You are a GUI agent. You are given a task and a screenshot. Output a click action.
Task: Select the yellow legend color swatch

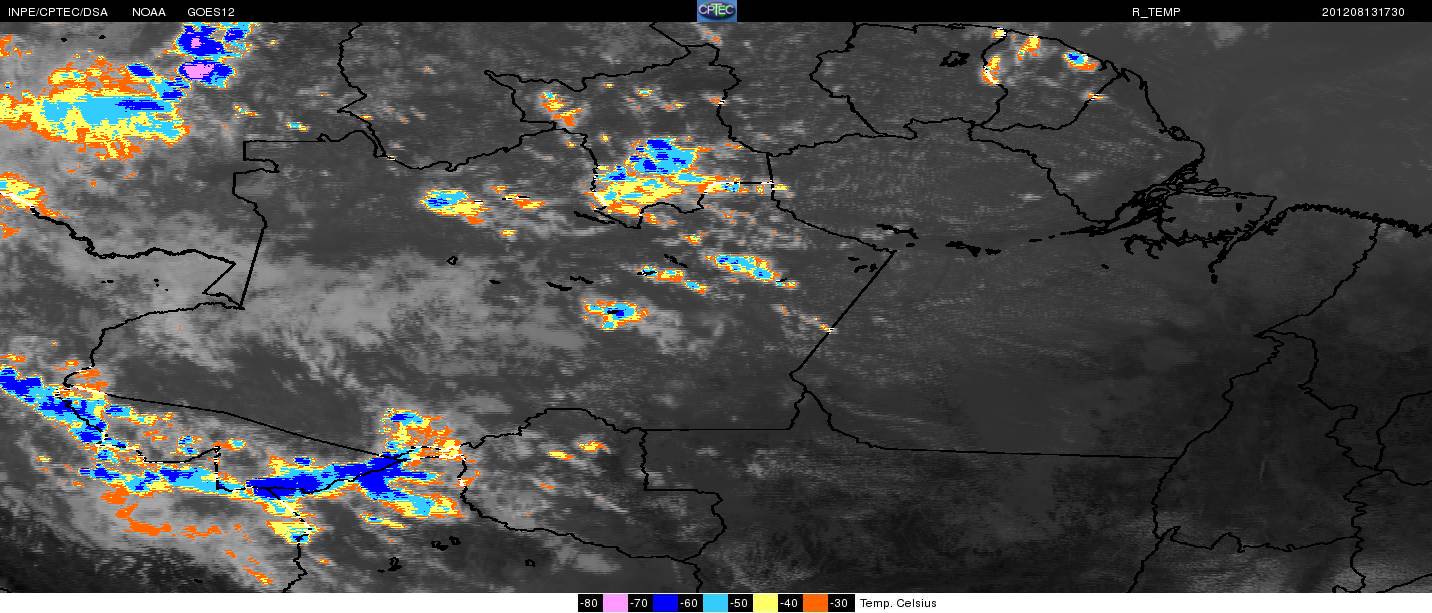765,603
